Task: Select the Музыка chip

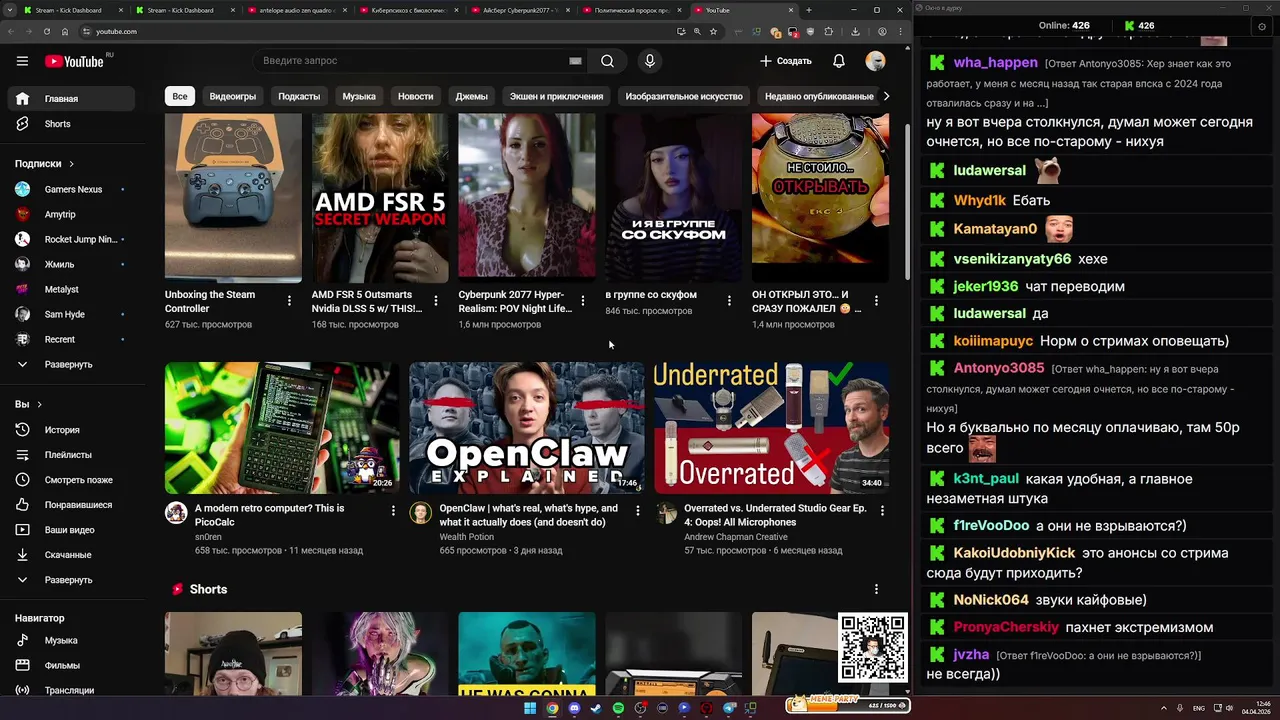Action: 359,96
